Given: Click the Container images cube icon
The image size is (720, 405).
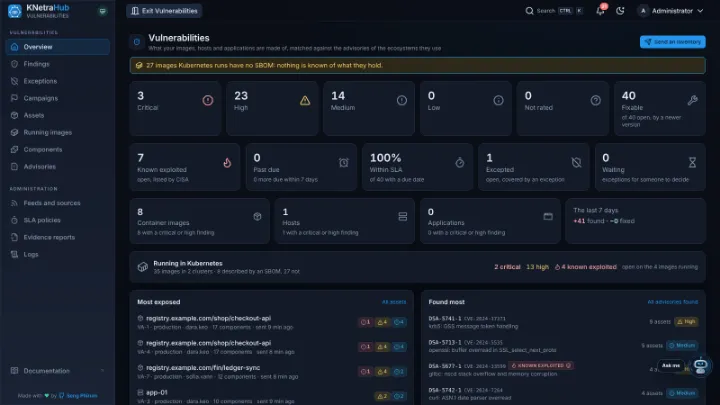Looking at the screenshot, I should (x=257, y=216).
